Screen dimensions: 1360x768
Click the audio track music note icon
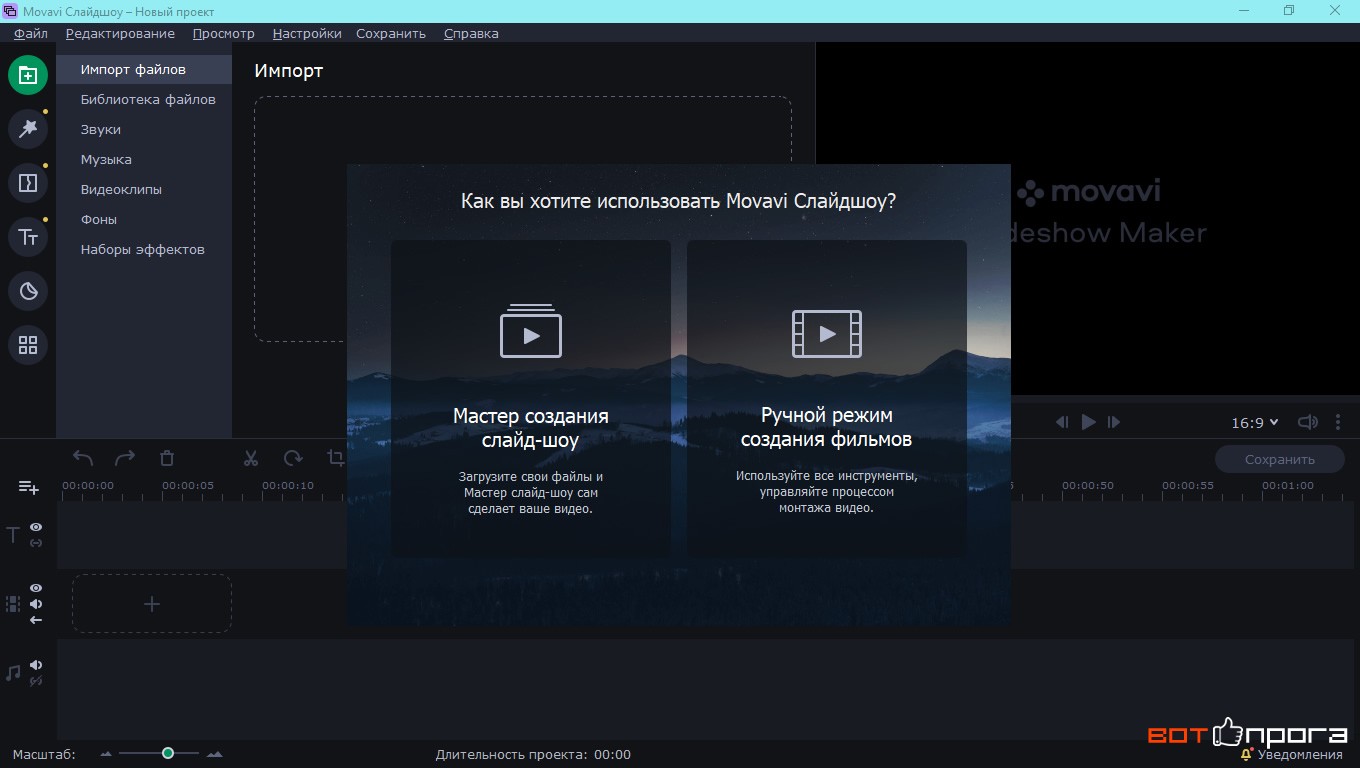[13, 673]
